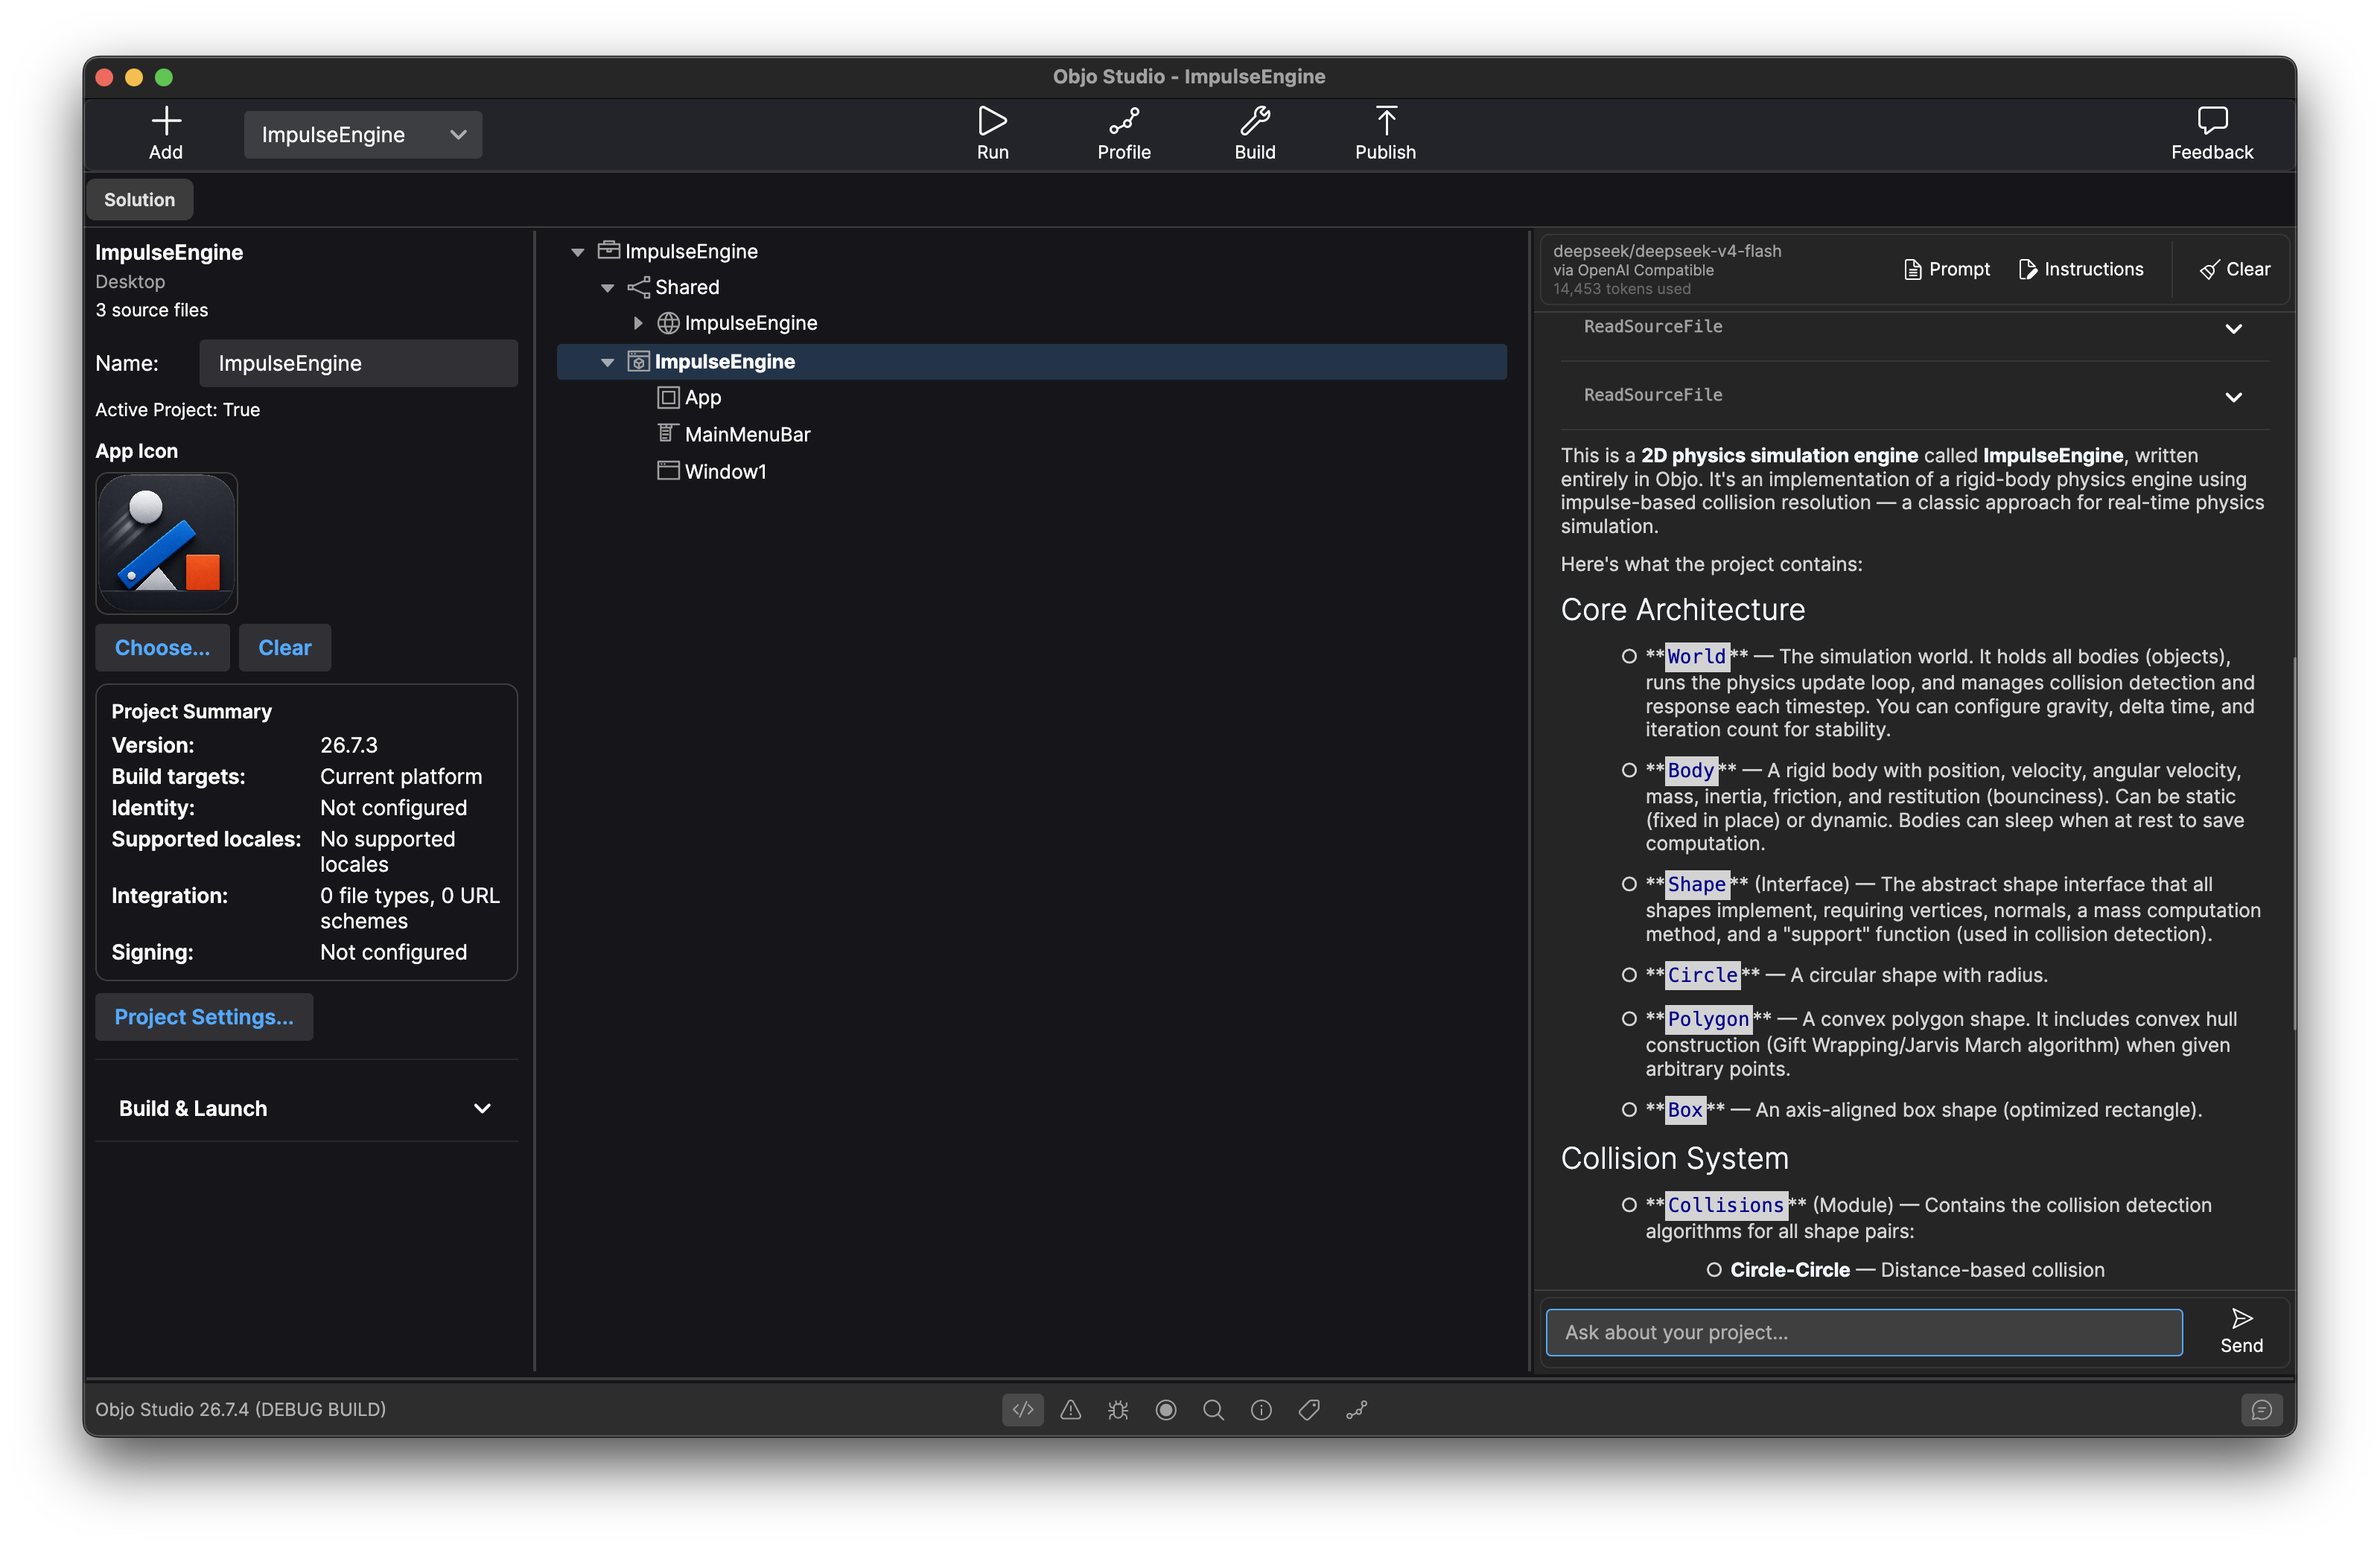Click the Core Architecture heading

pos(1683,610)
